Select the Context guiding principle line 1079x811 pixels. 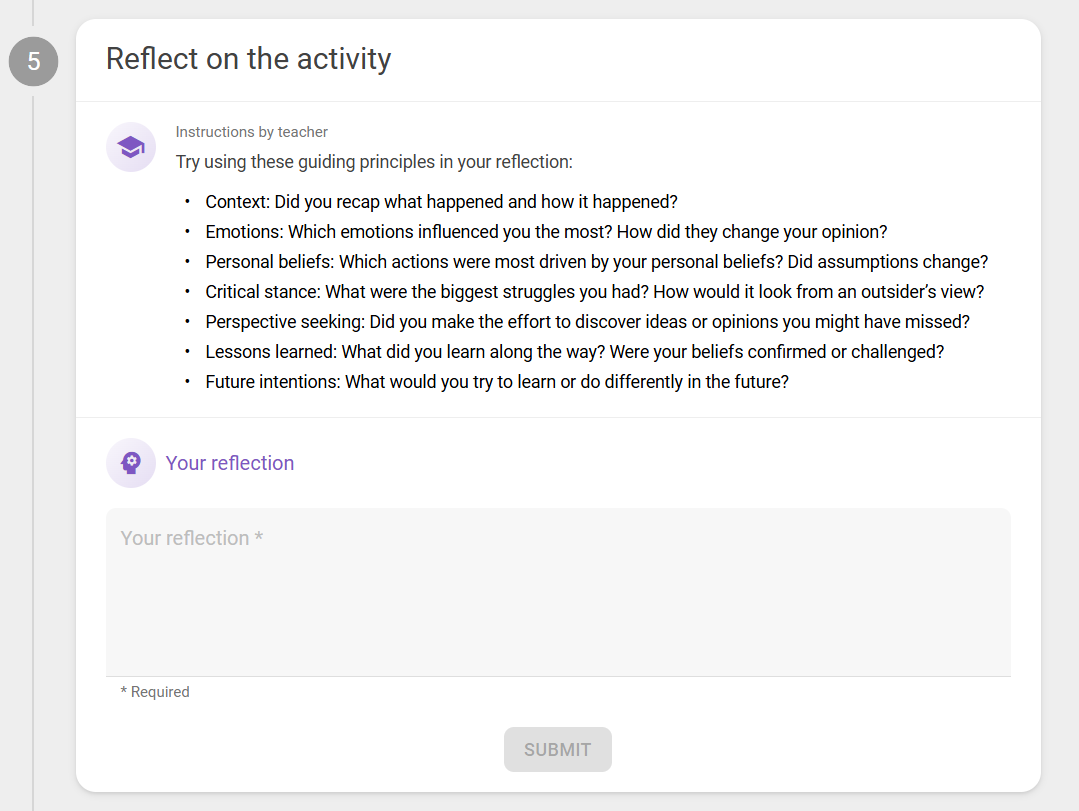pyautogui.click(x=441, y=202)
